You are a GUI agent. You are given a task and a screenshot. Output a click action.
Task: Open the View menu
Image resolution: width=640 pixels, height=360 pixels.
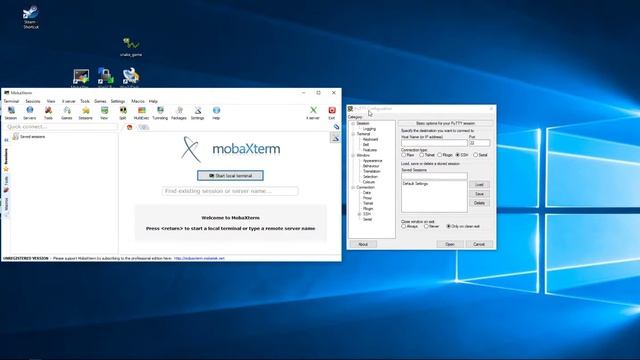[x=51, y=101]
